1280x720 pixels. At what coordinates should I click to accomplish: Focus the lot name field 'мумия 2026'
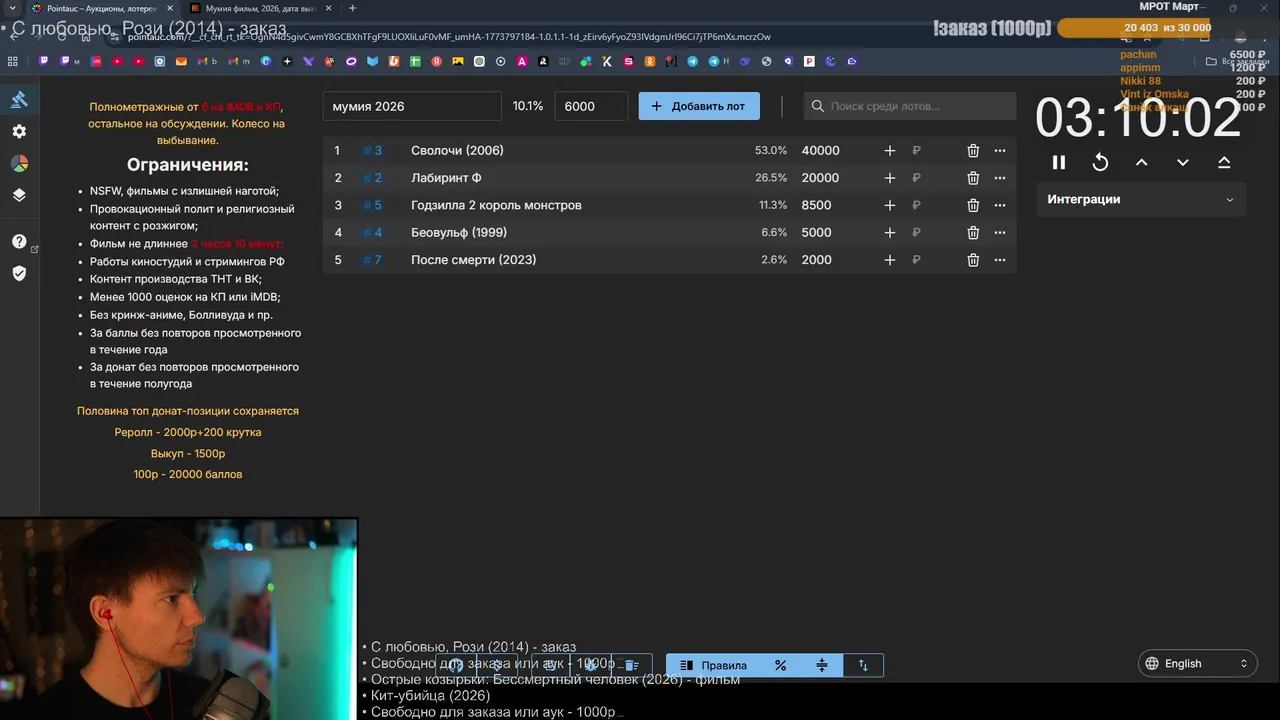412,106
